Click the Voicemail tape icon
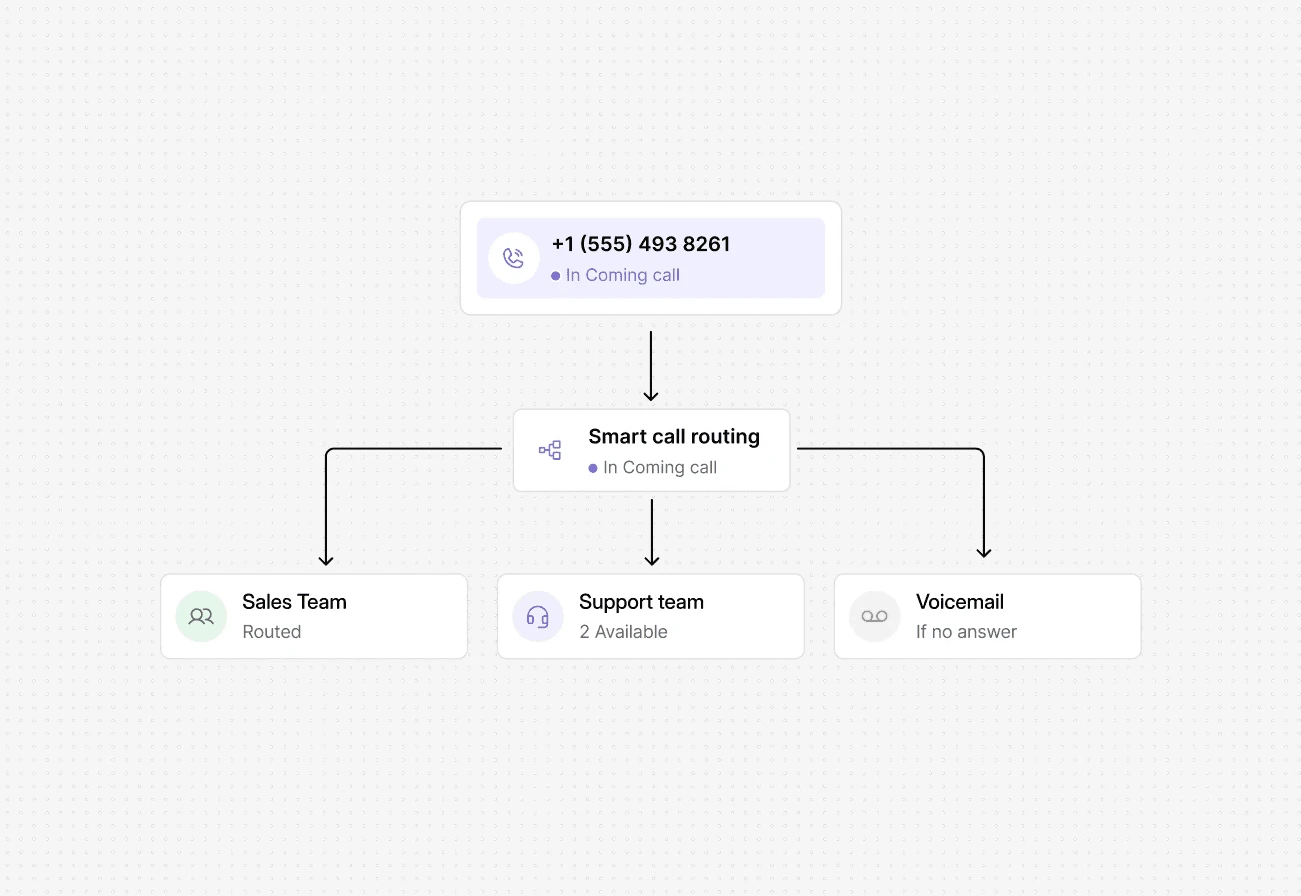1301x896 pixels. pyautogui.click(x=875, y=616)
